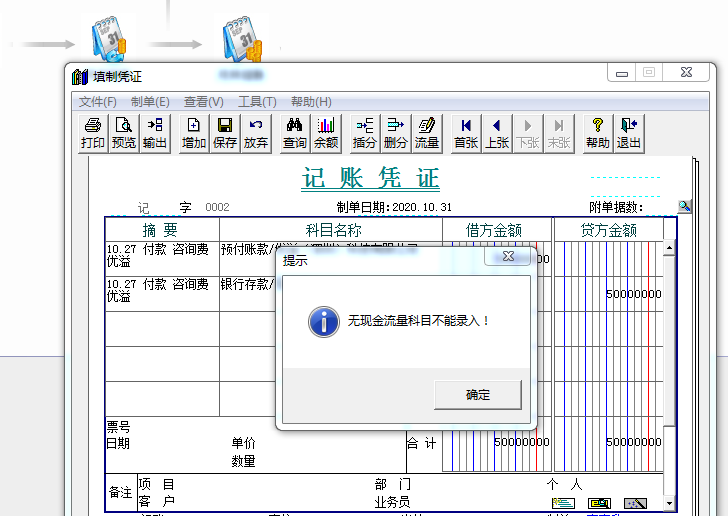728x516 pixels.
Task: Select first row 摘要 cell
Action: (x=162, y=258)
